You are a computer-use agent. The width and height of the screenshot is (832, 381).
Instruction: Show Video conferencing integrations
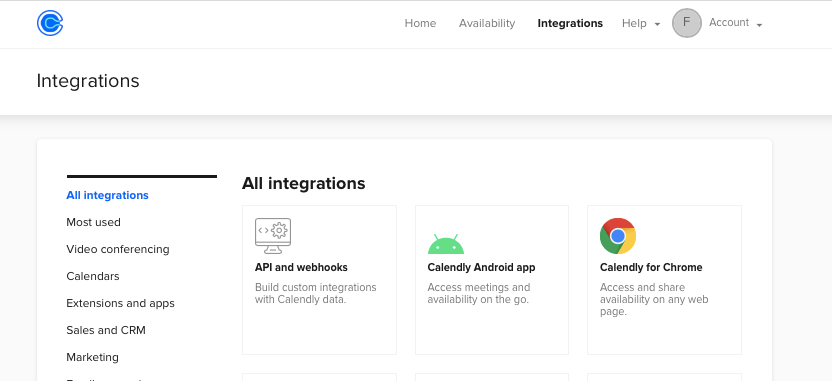[x=118, y=249]
